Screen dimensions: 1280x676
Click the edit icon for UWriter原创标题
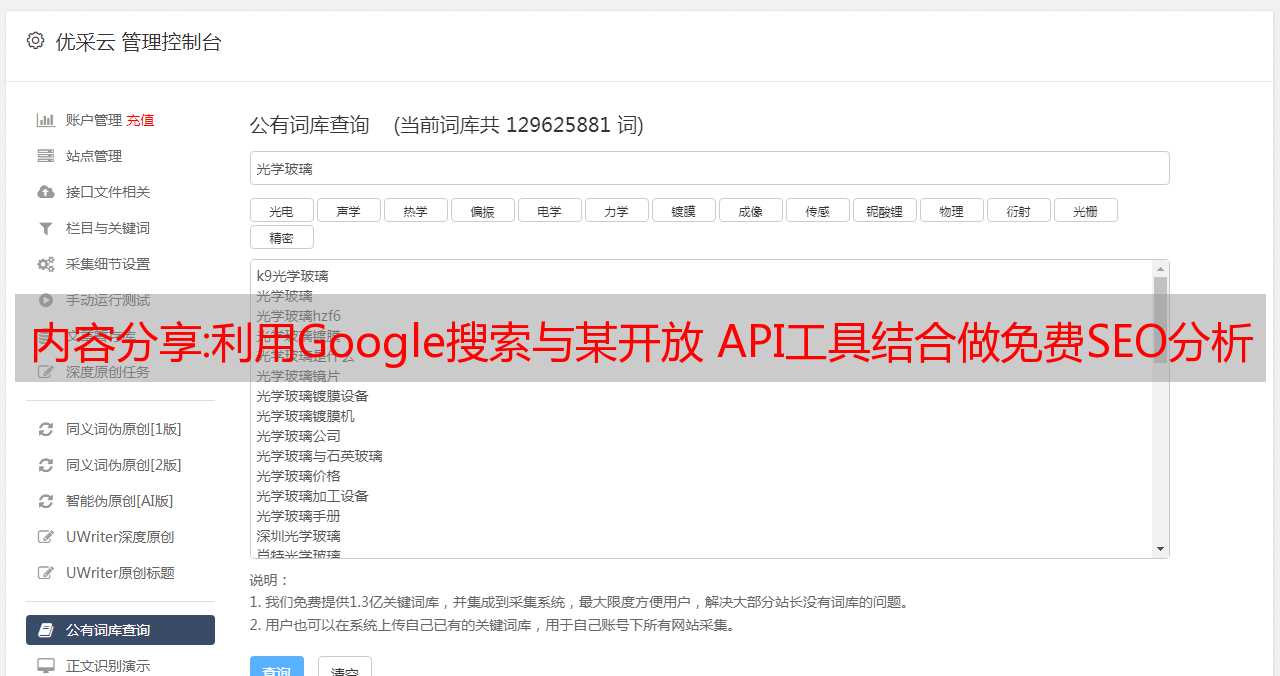tap(46, 573)
